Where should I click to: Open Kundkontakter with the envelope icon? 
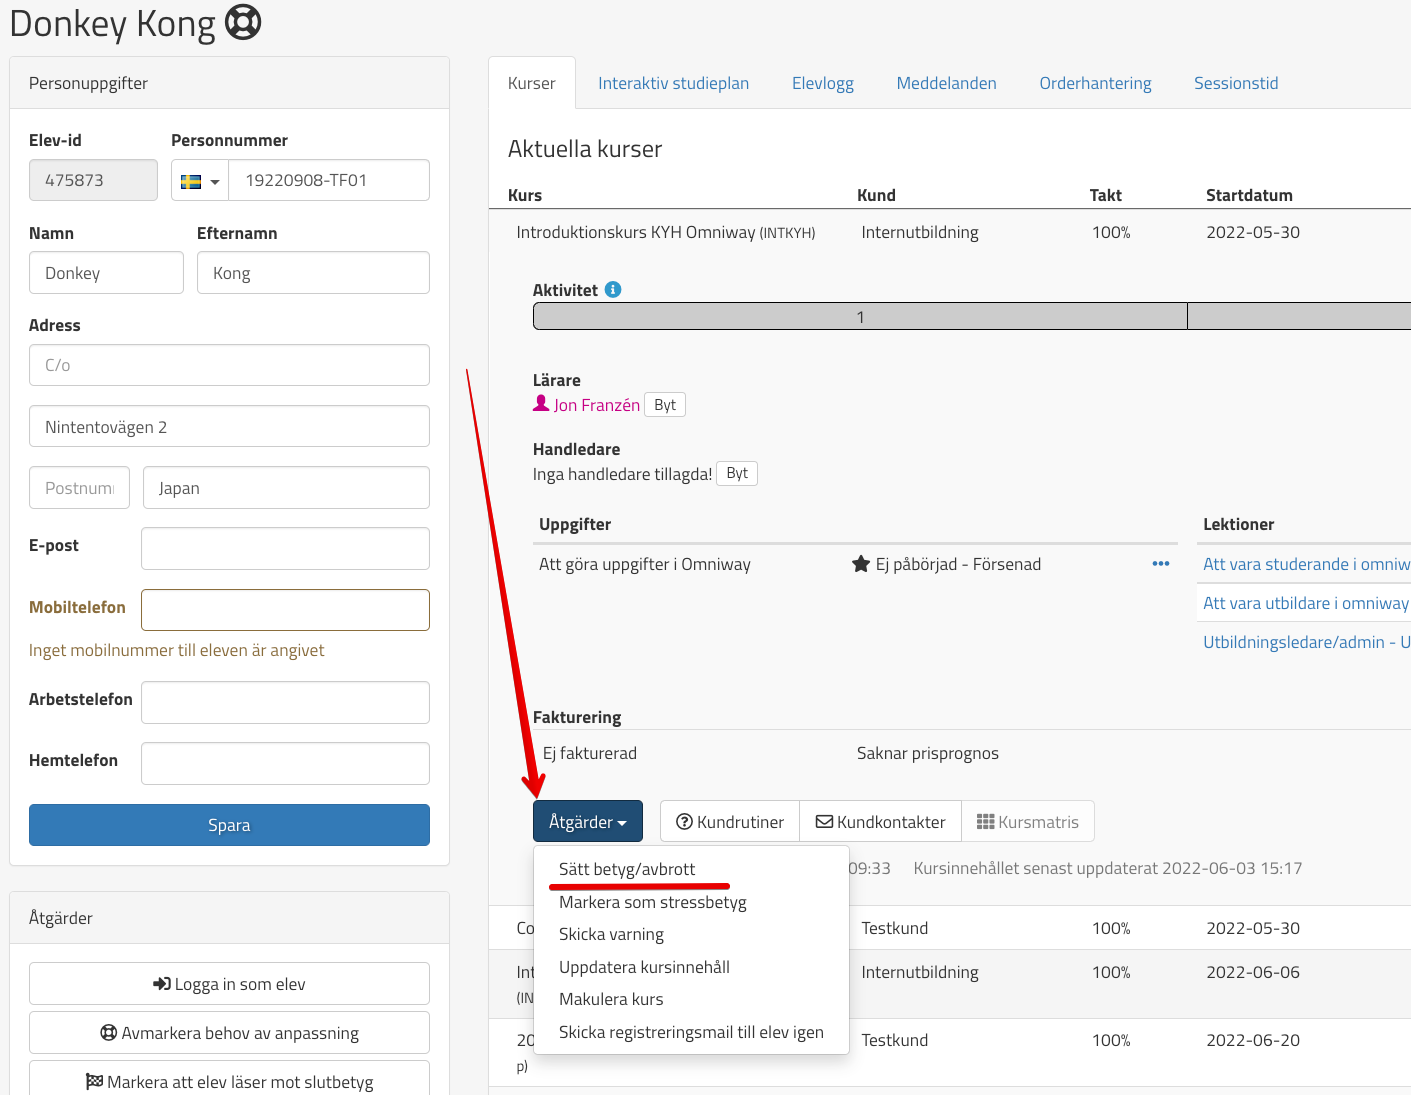(880, 822)
